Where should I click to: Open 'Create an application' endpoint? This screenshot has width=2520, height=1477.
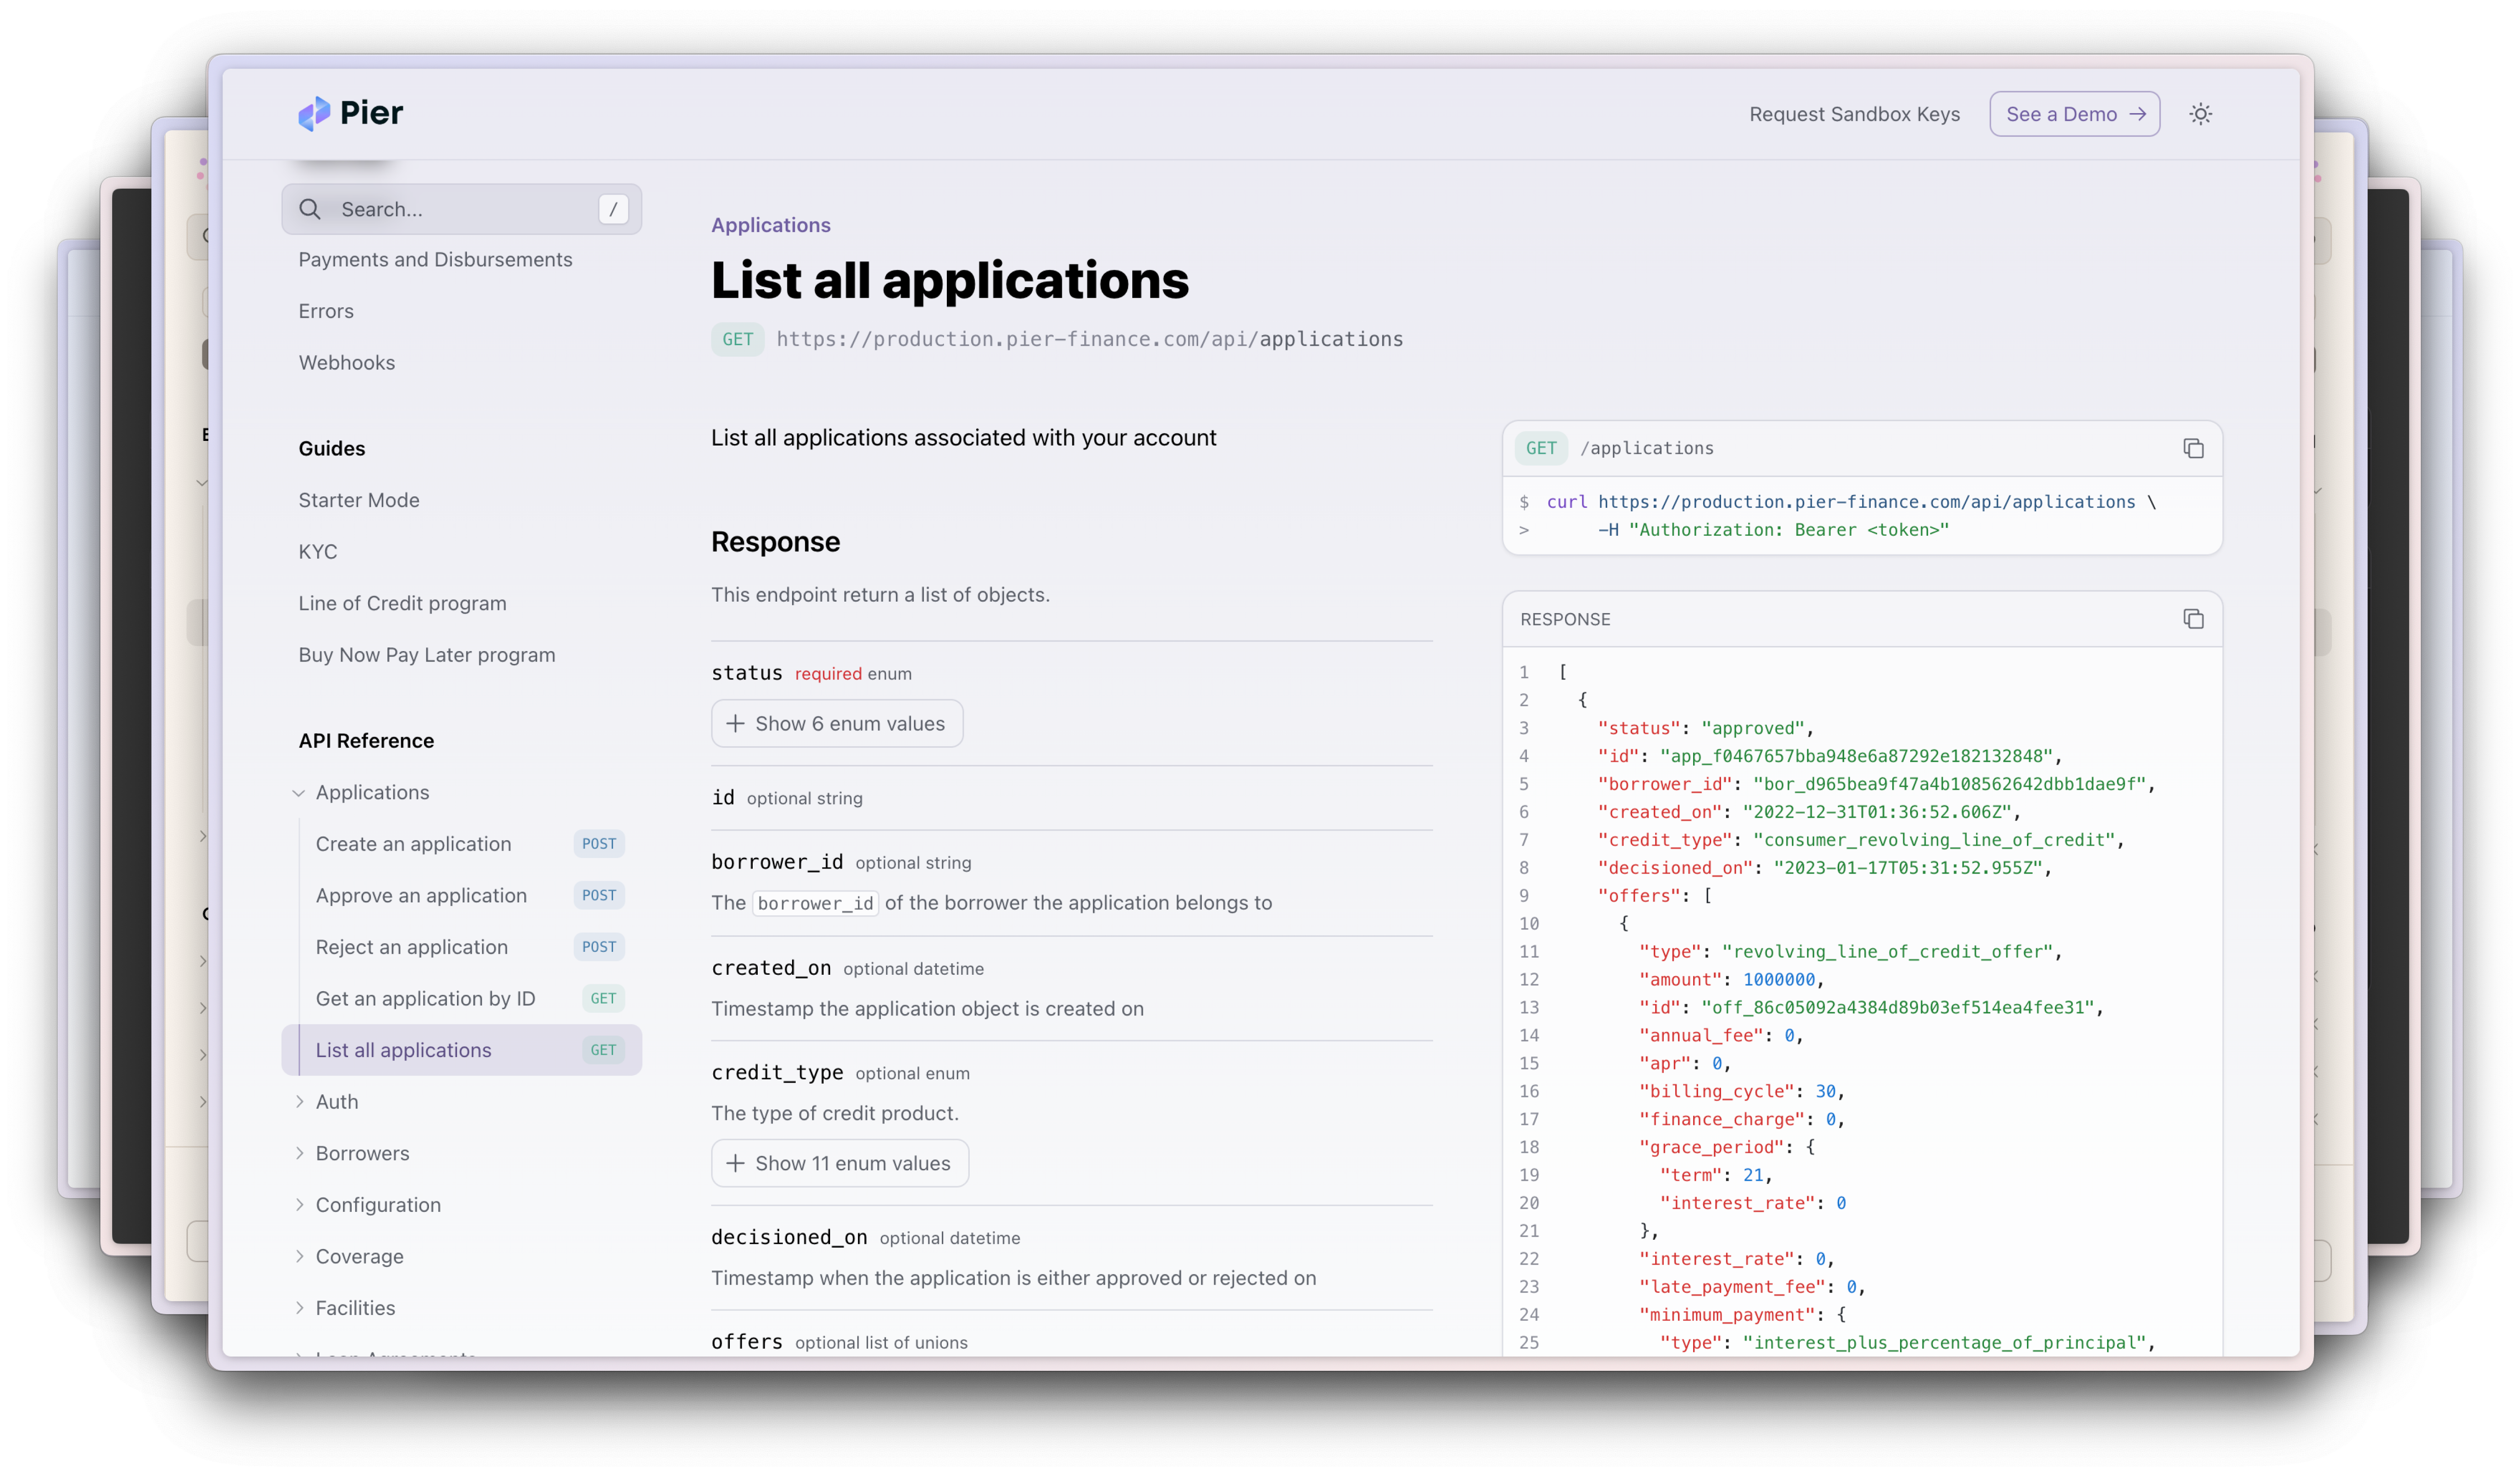click(413, 843)
